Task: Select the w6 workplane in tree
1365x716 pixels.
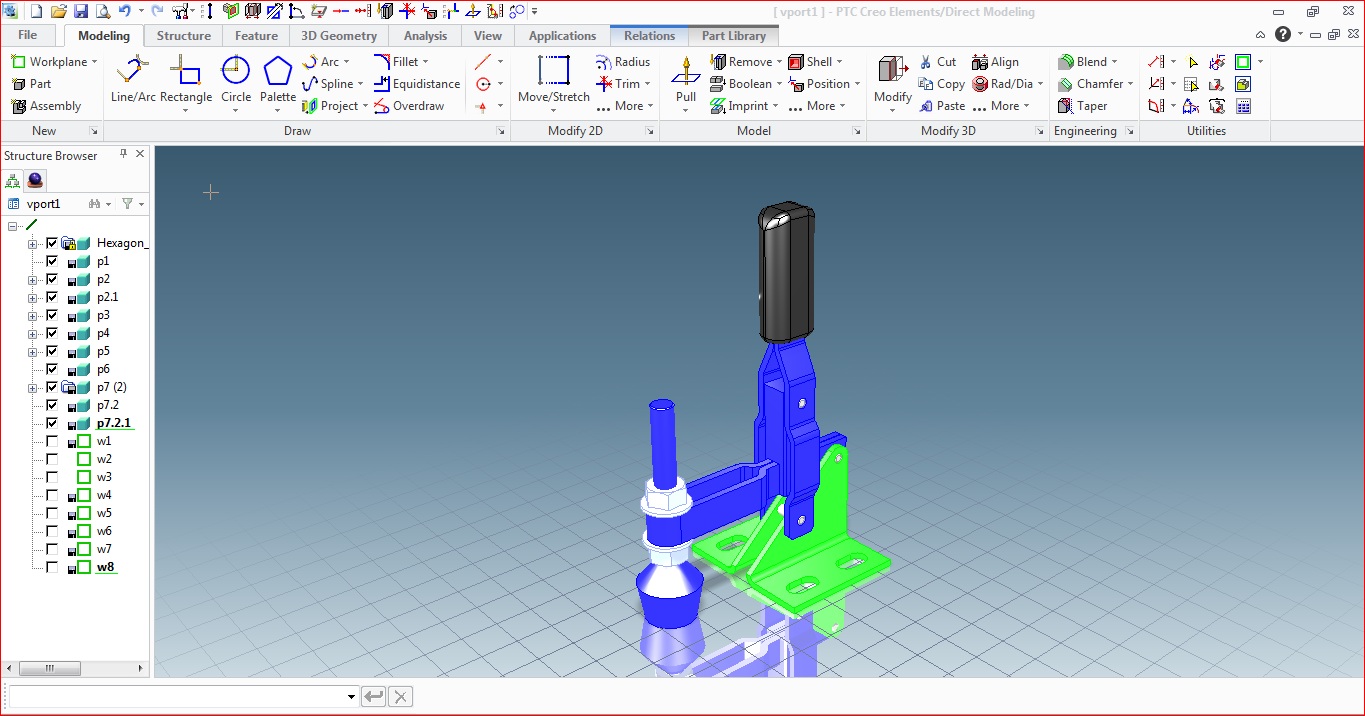Action: (104, 531)
